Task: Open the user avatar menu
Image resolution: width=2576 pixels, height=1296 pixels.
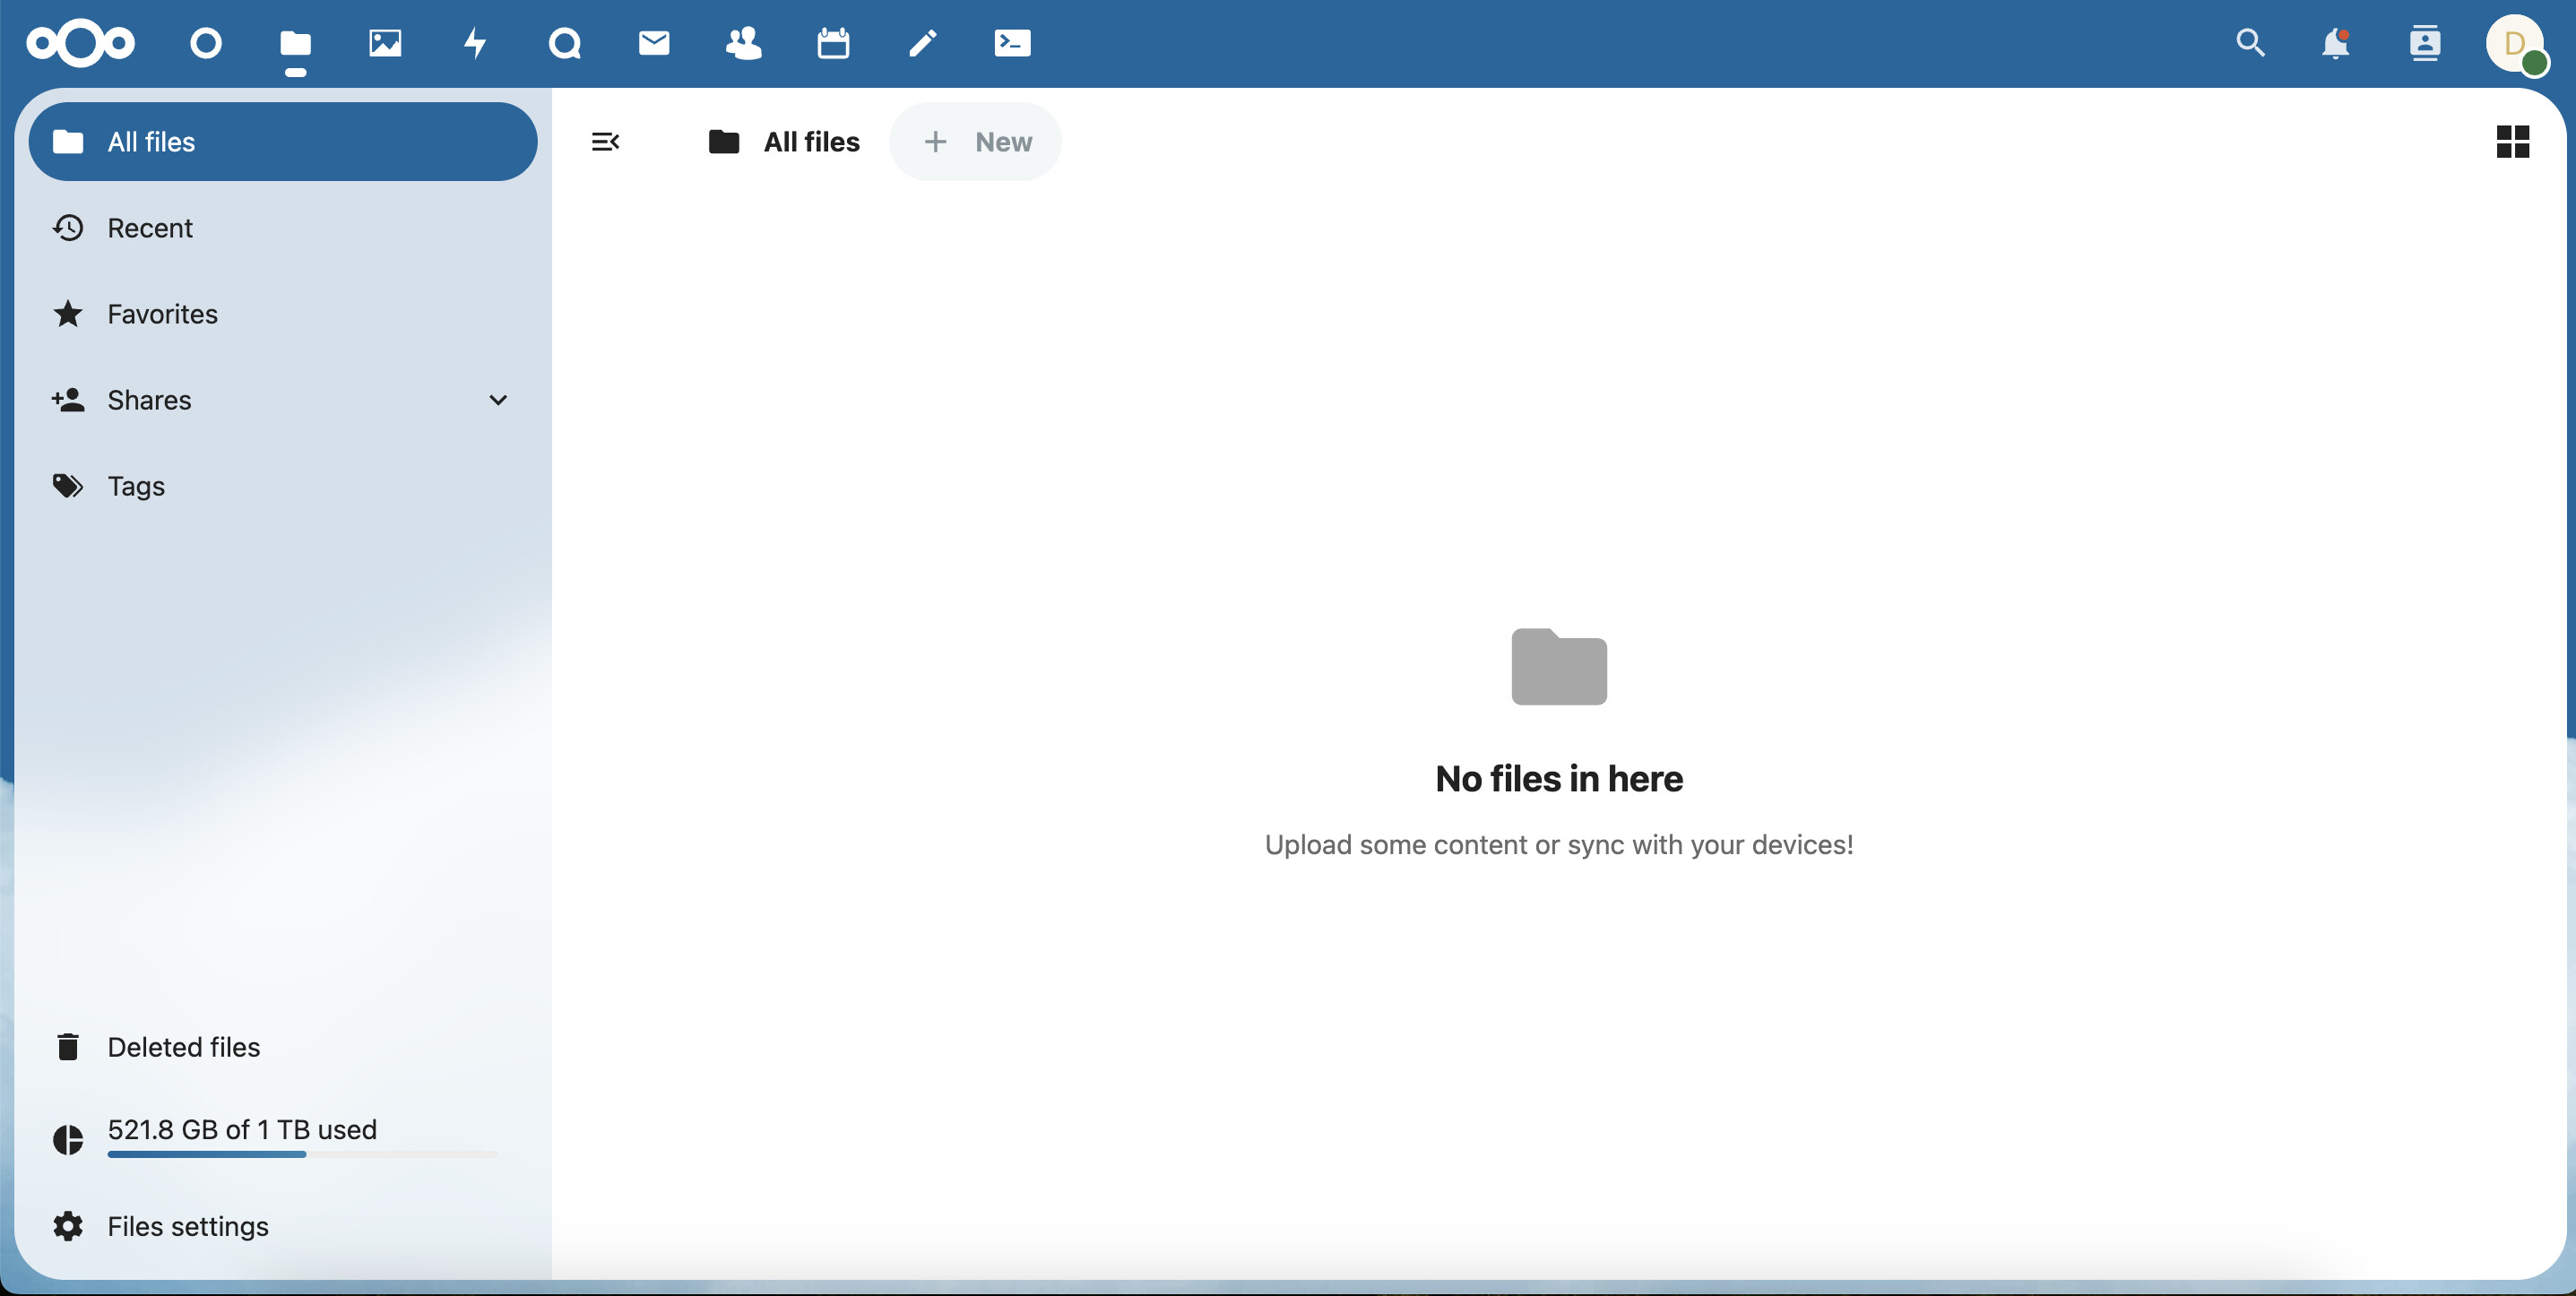Action: 2514,44
